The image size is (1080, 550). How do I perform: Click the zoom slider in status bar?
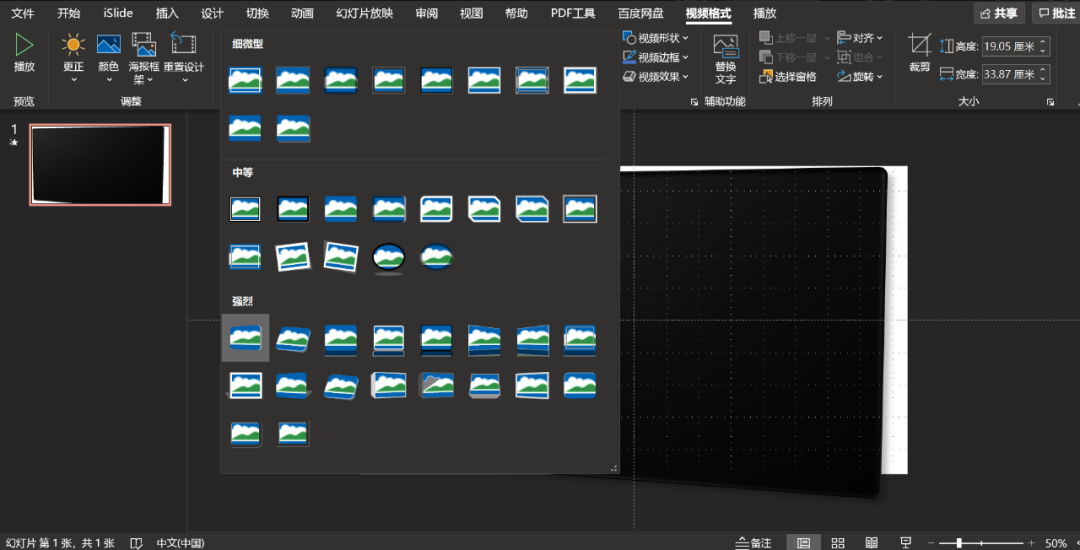click(x=960, y=543)
